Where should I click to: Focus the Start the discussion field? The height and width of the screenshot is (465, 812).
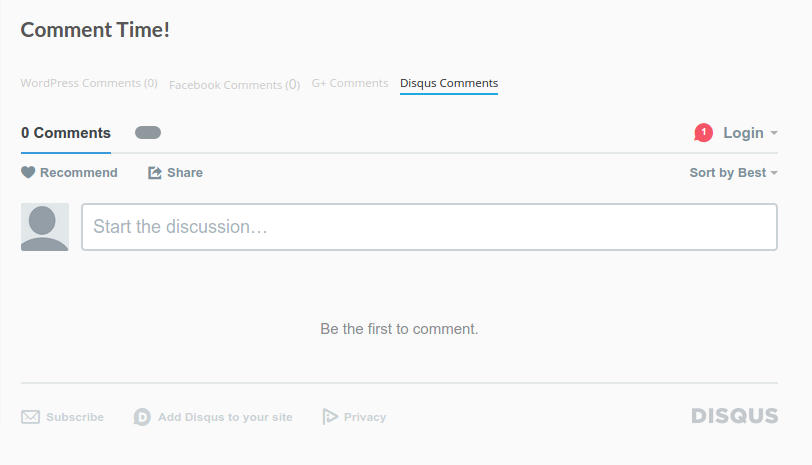pyautogui.click(x=429, y=227)
